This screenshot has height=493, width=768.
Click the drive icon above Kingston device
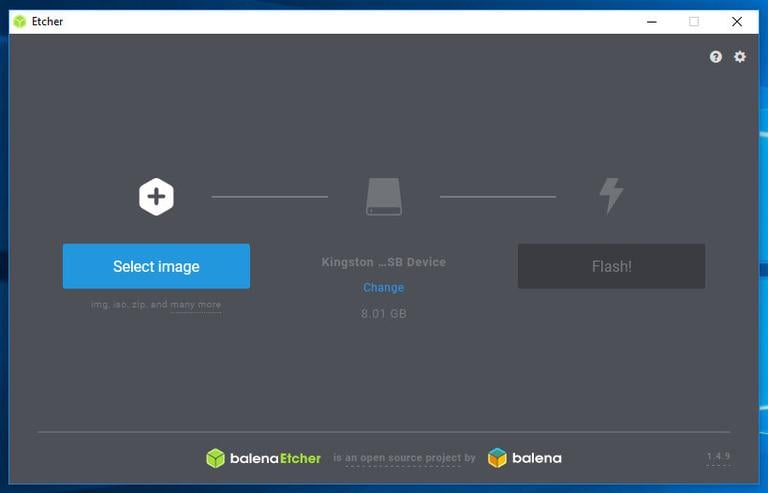click(x=384, y=197)
